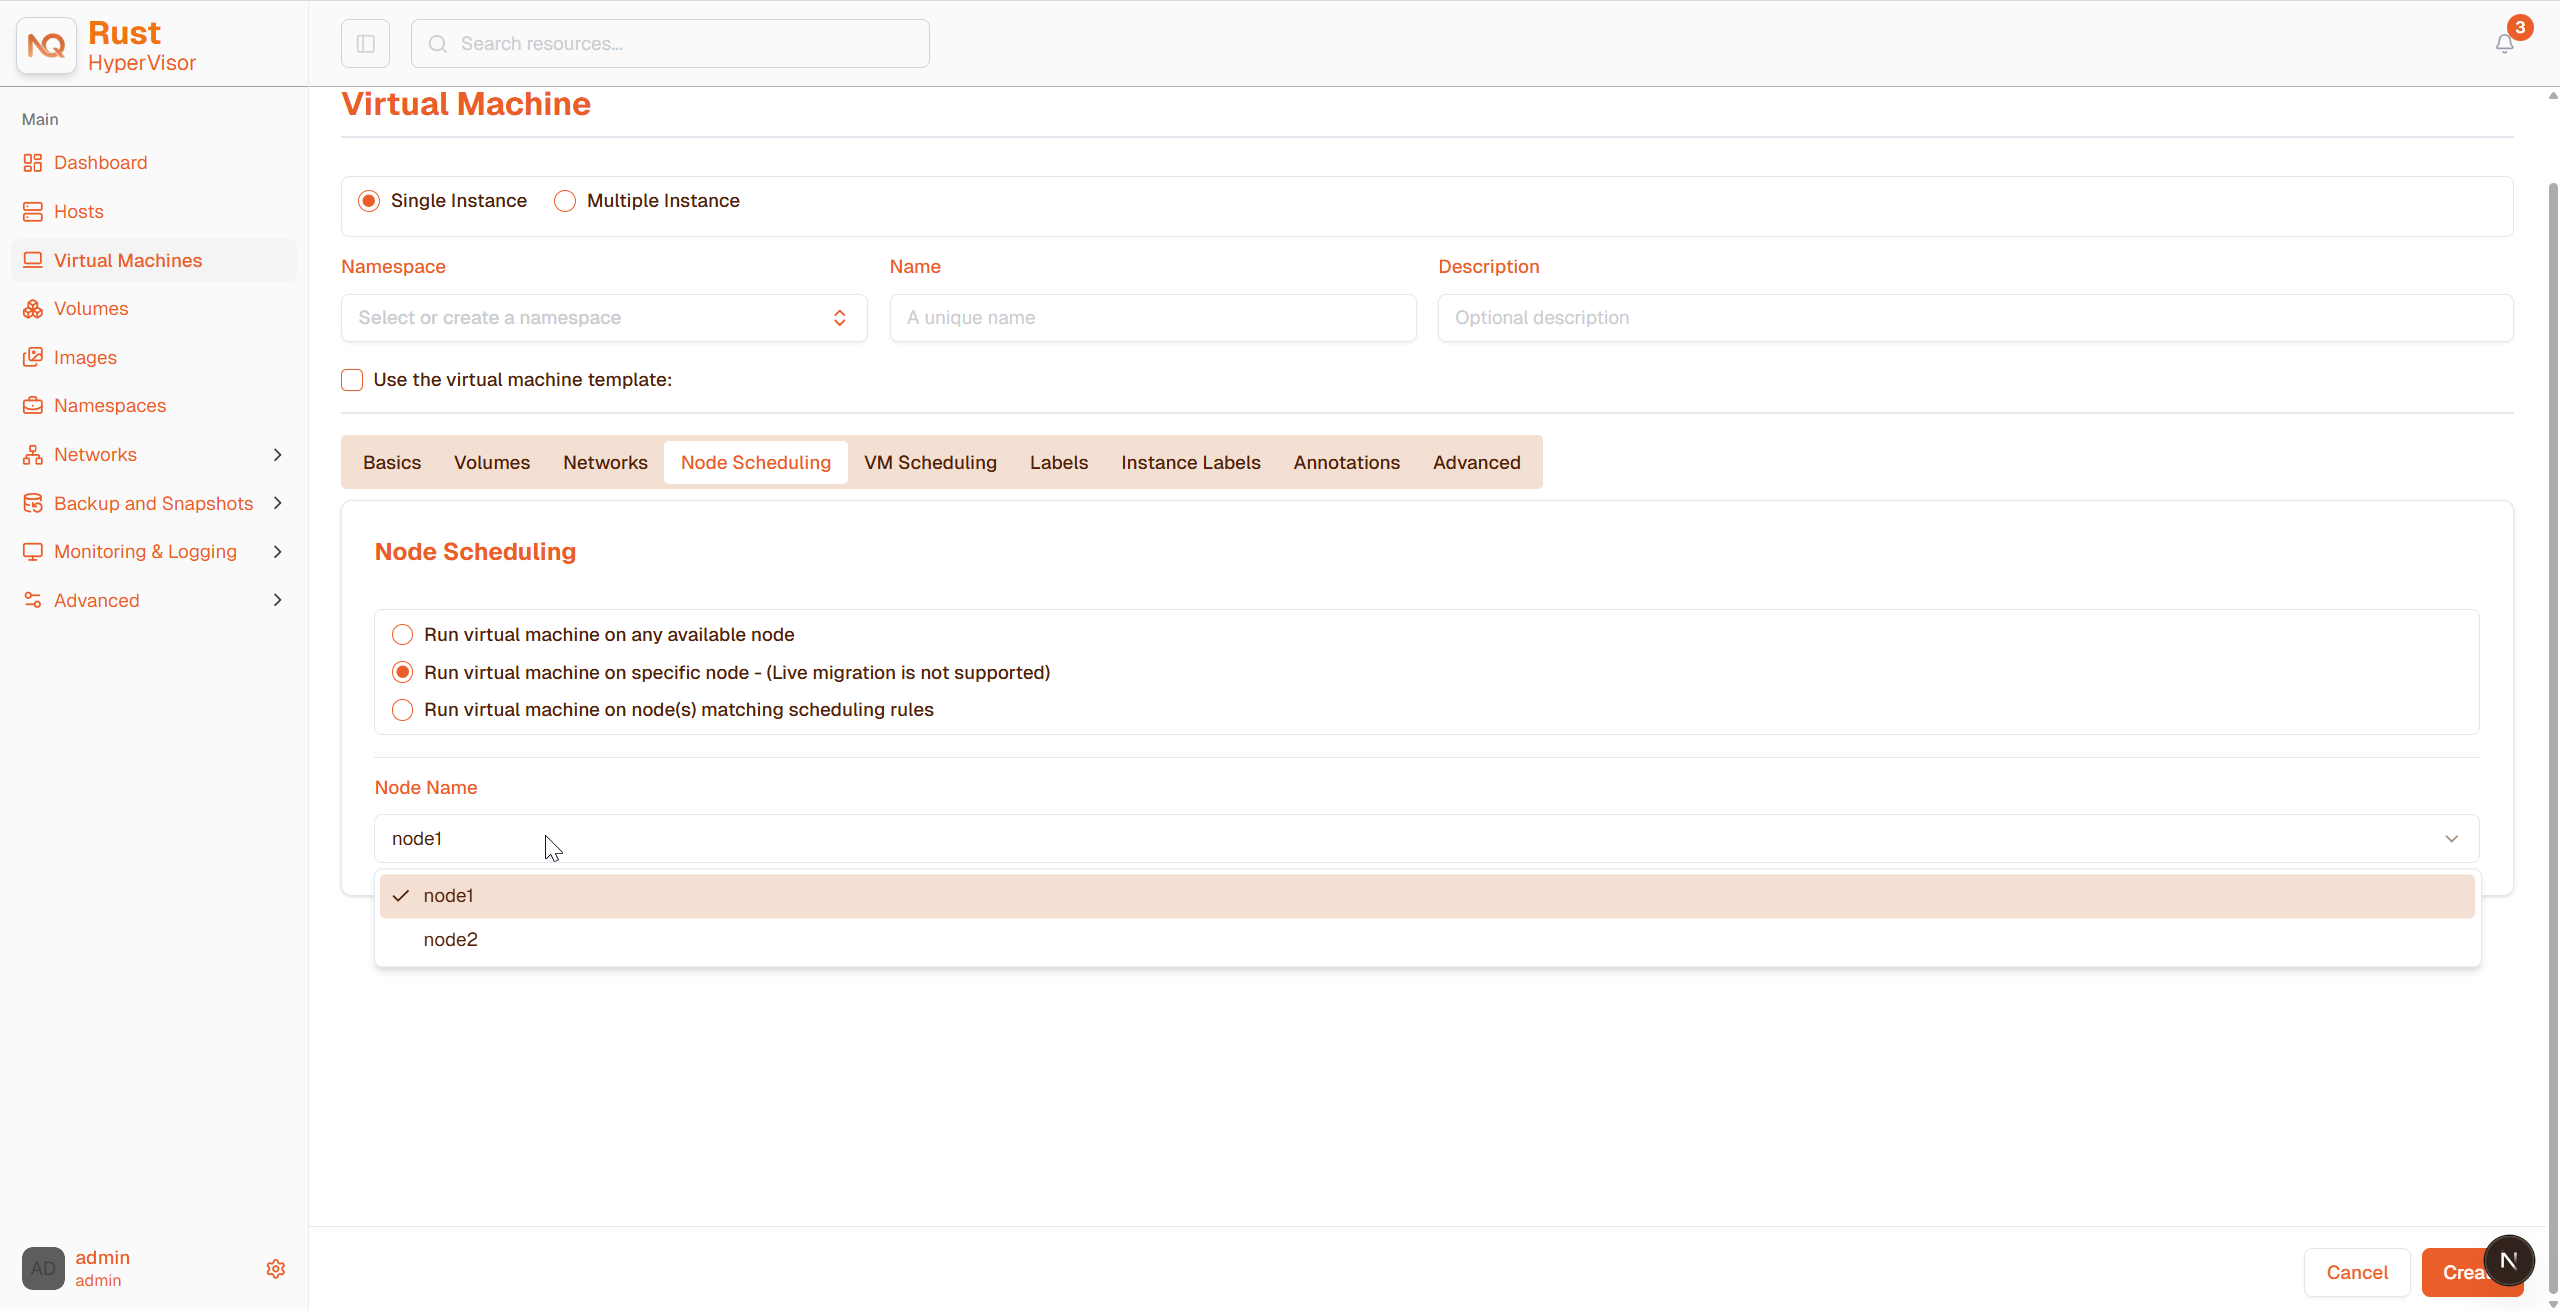The image size is (2560, 1311).
Task: Open the notifications bell
Action: (2504, 44)
